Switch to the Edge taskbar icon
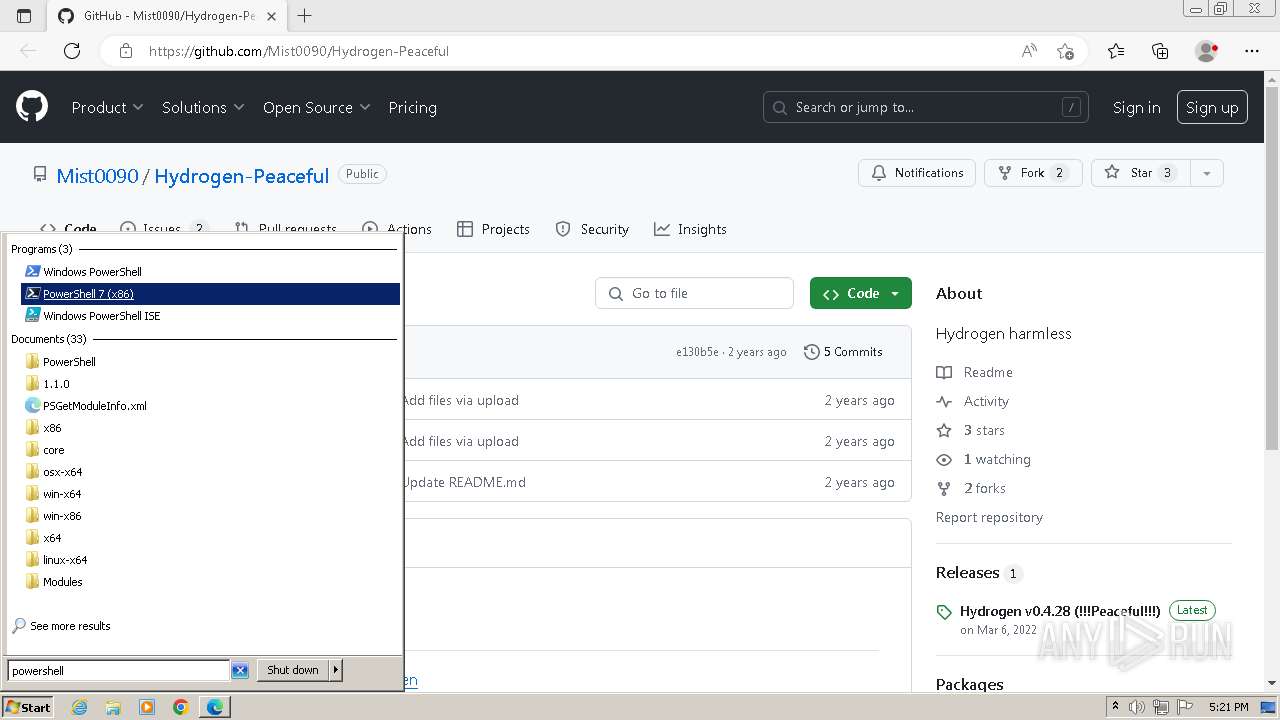This screenshot has width=1280, height=720. tap(215, 707)
